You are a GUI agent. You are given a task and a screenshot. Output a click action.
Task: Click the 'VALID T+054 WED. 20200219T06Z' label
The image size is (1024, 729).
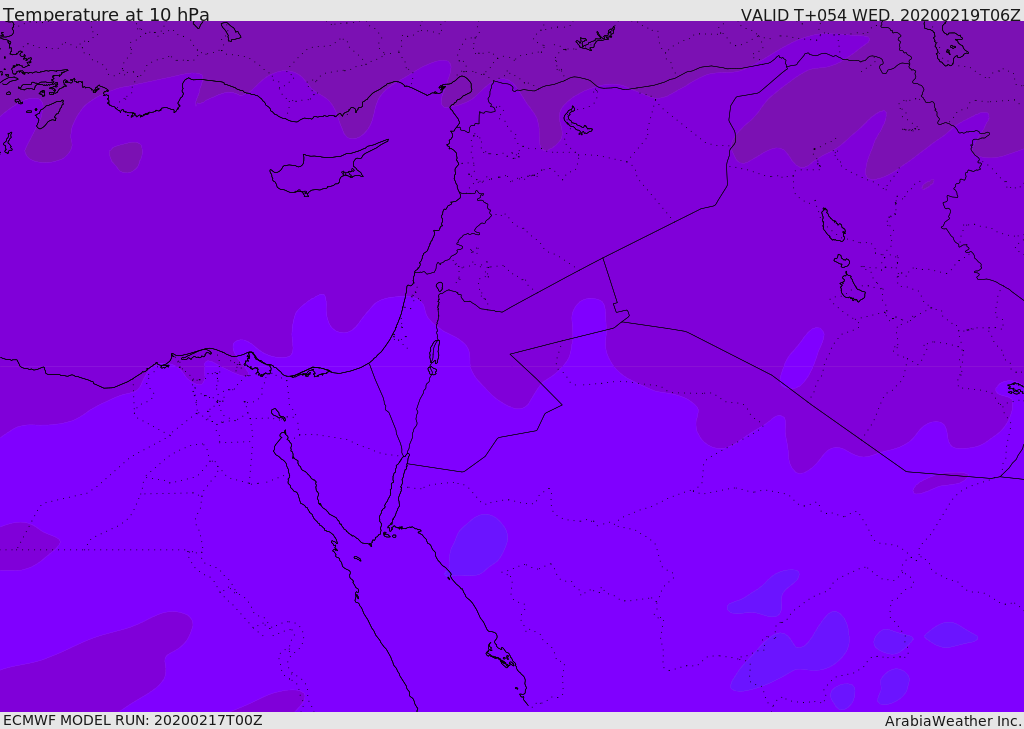tap(880, 14)
